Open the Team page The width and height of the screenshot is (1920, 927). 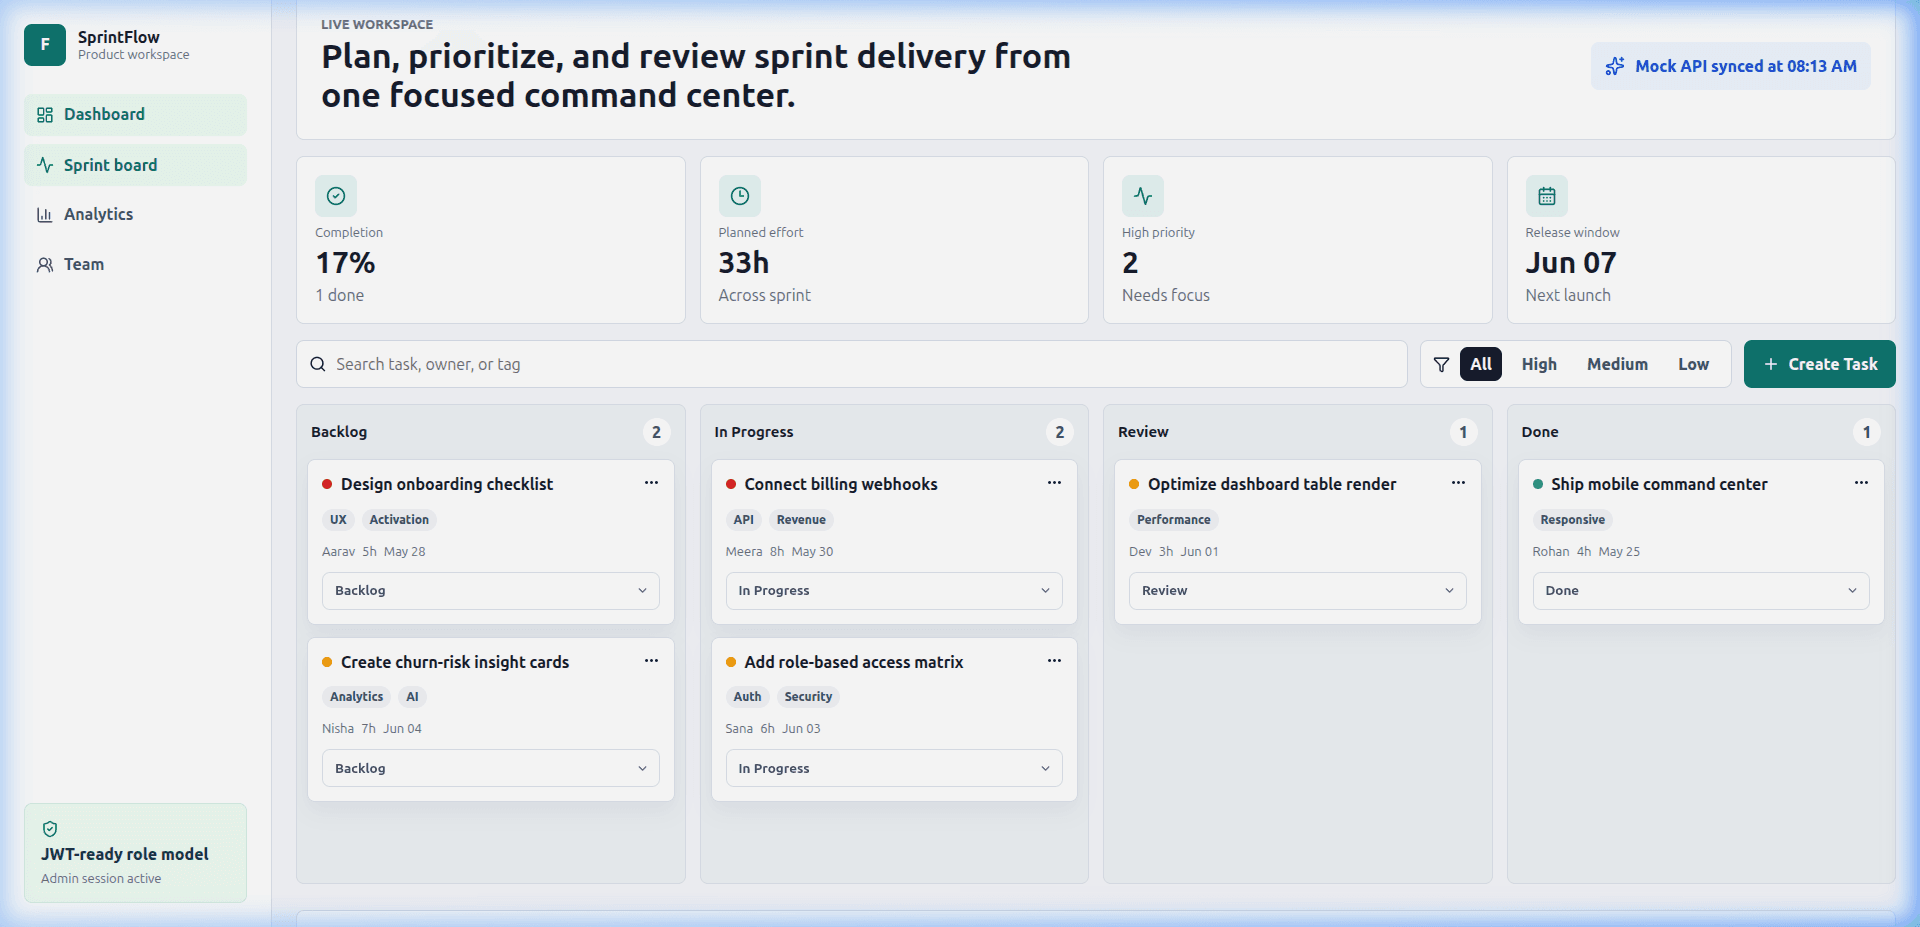point(135,264)
